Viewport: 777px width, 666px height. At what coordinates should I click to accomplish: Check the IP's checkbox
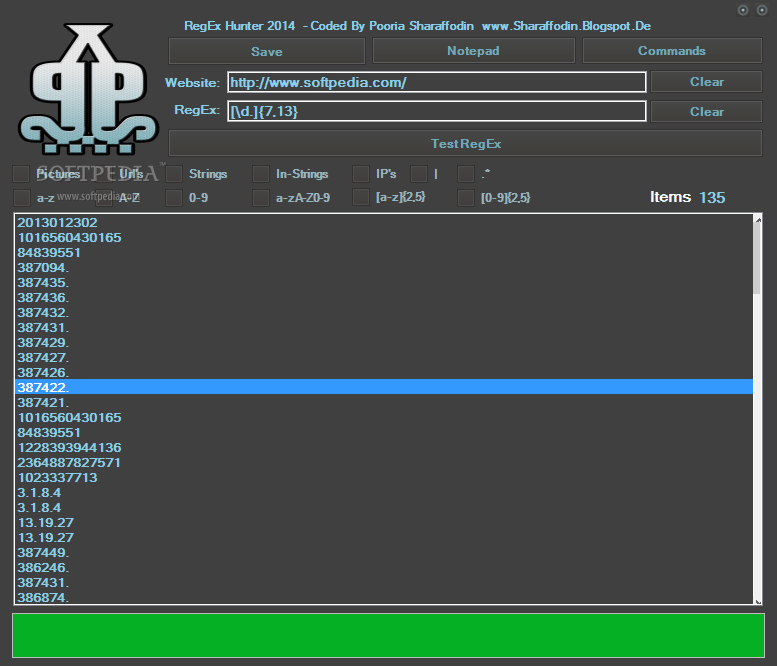(361, 174)
